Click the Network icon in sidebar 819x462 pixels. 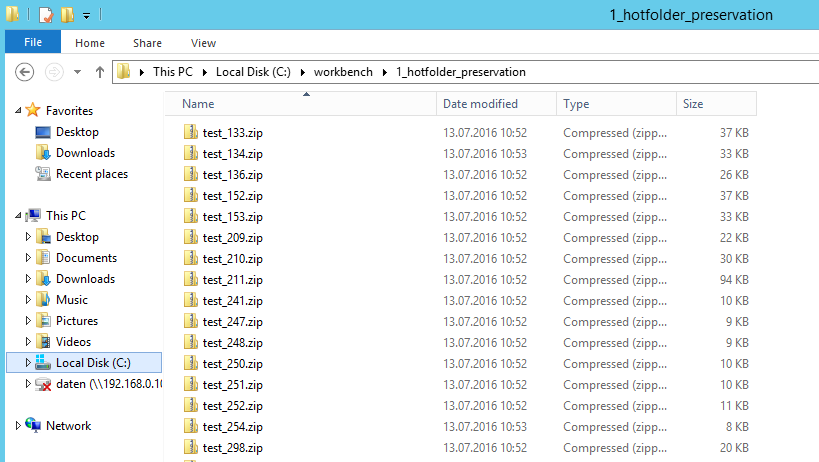34,426
